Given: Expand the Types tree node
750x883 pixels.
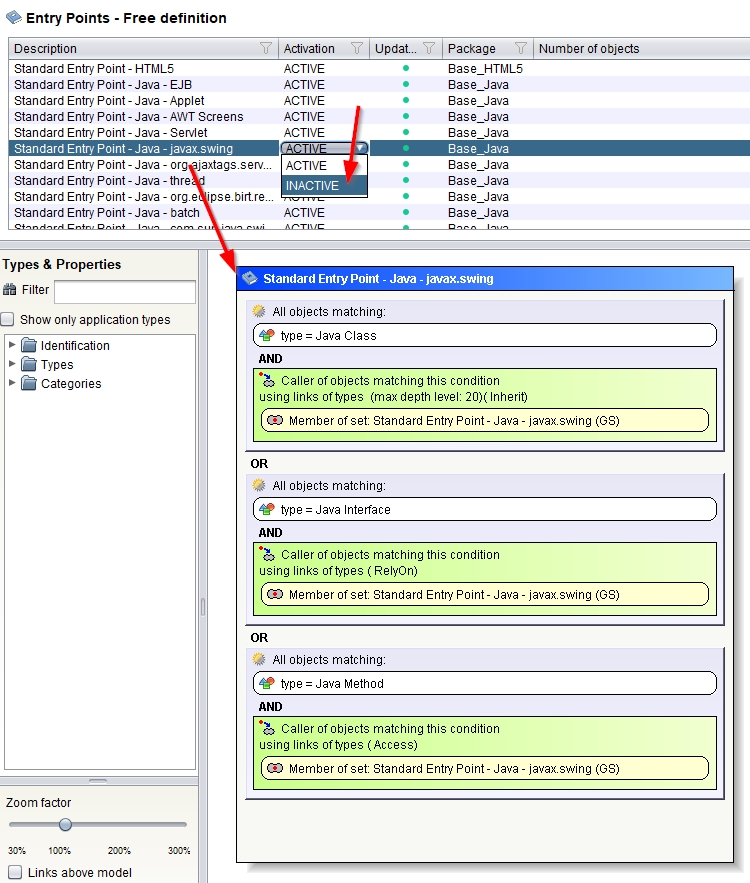Looking at the screenshot, I should click(x=12, y=364).
